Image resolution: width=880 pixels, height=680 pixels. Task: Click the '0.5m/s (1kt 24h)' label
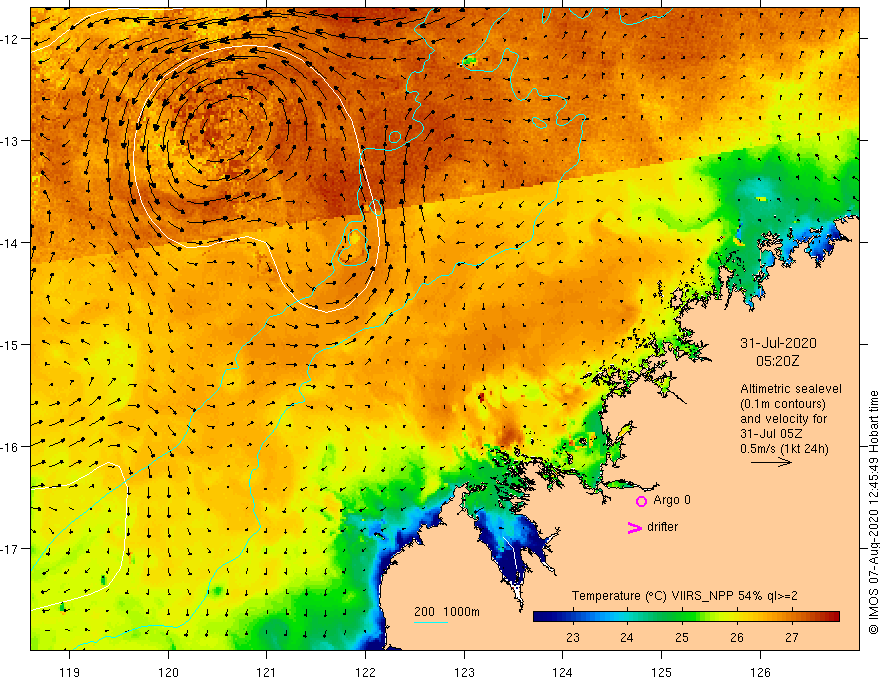(x=784, y=449)
